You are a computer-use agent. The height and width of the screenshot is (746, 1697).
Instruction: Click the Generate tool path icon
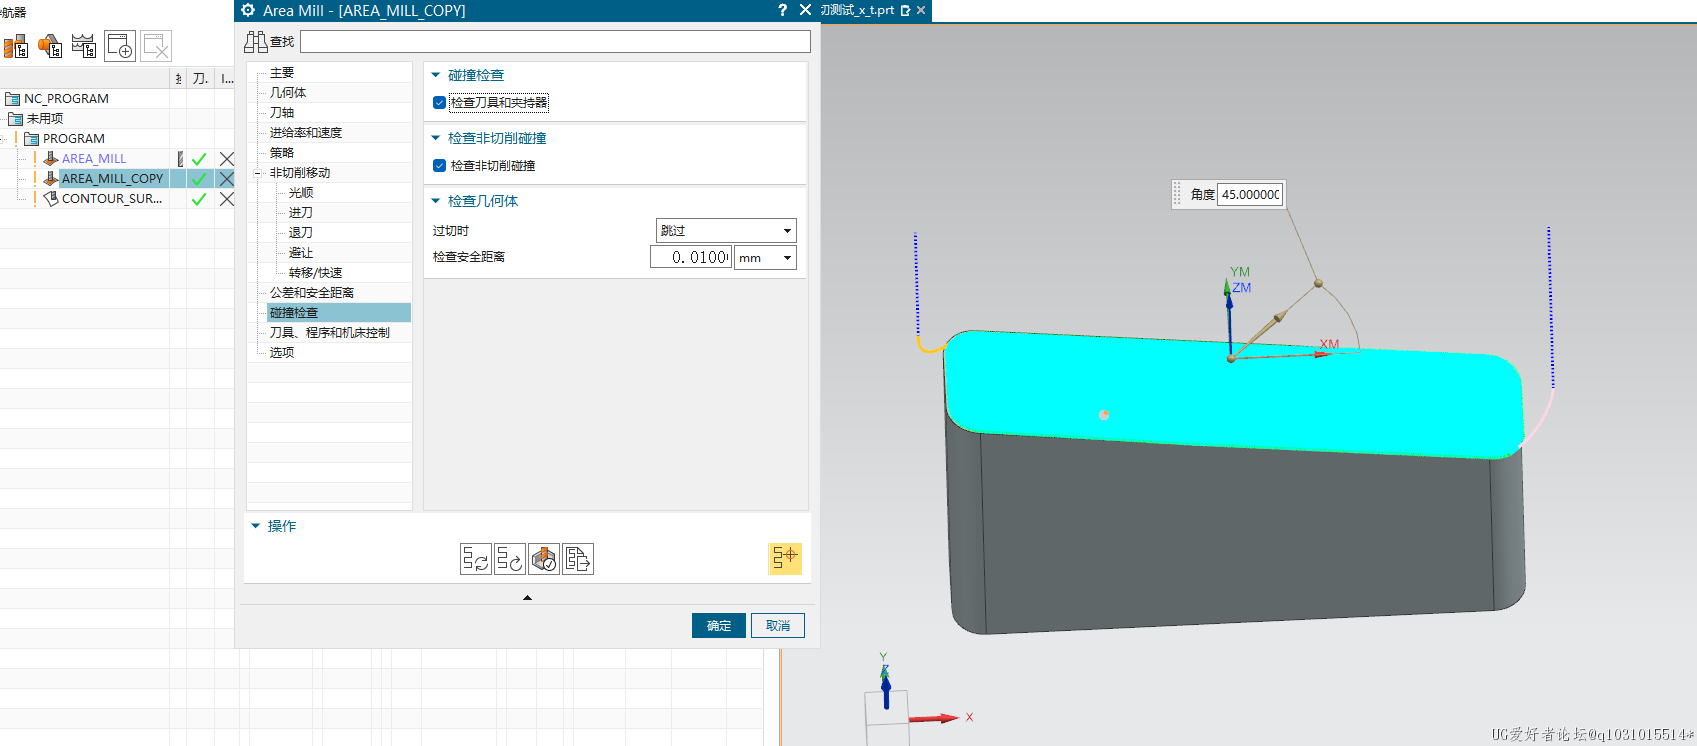pyautogui.click(x=476, y=559)
